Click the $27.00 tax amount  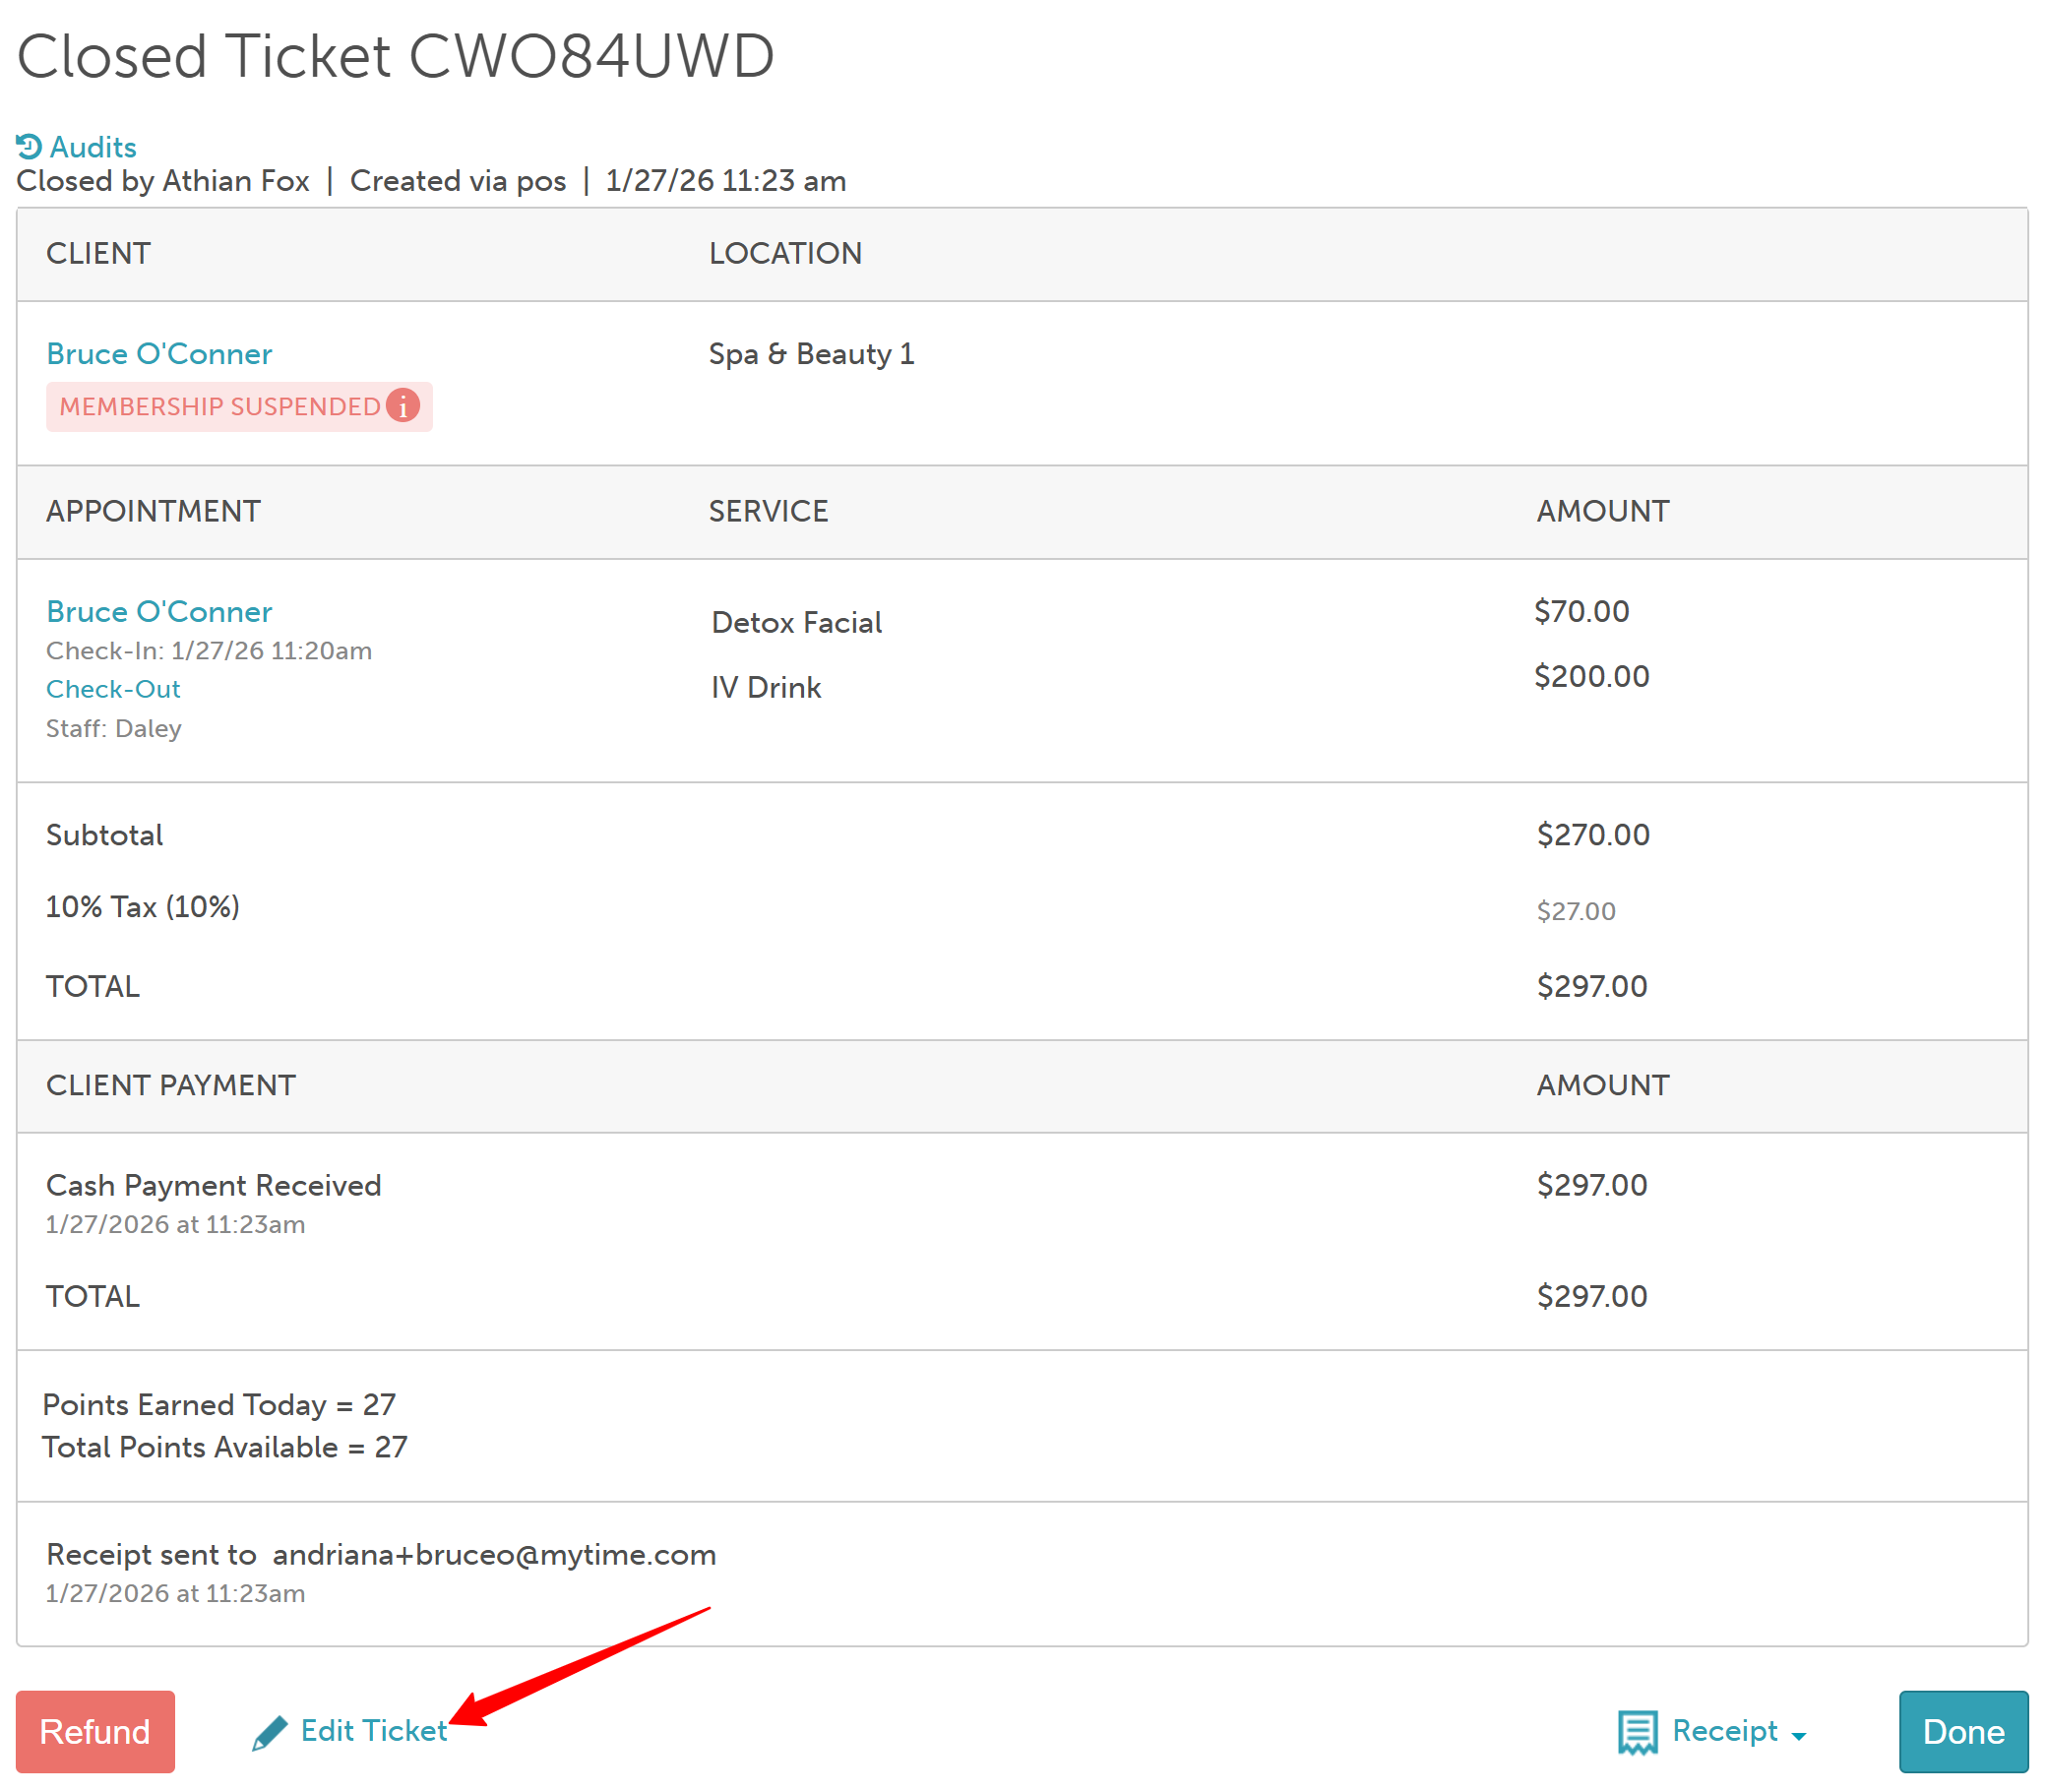[x=1576, y=911]
